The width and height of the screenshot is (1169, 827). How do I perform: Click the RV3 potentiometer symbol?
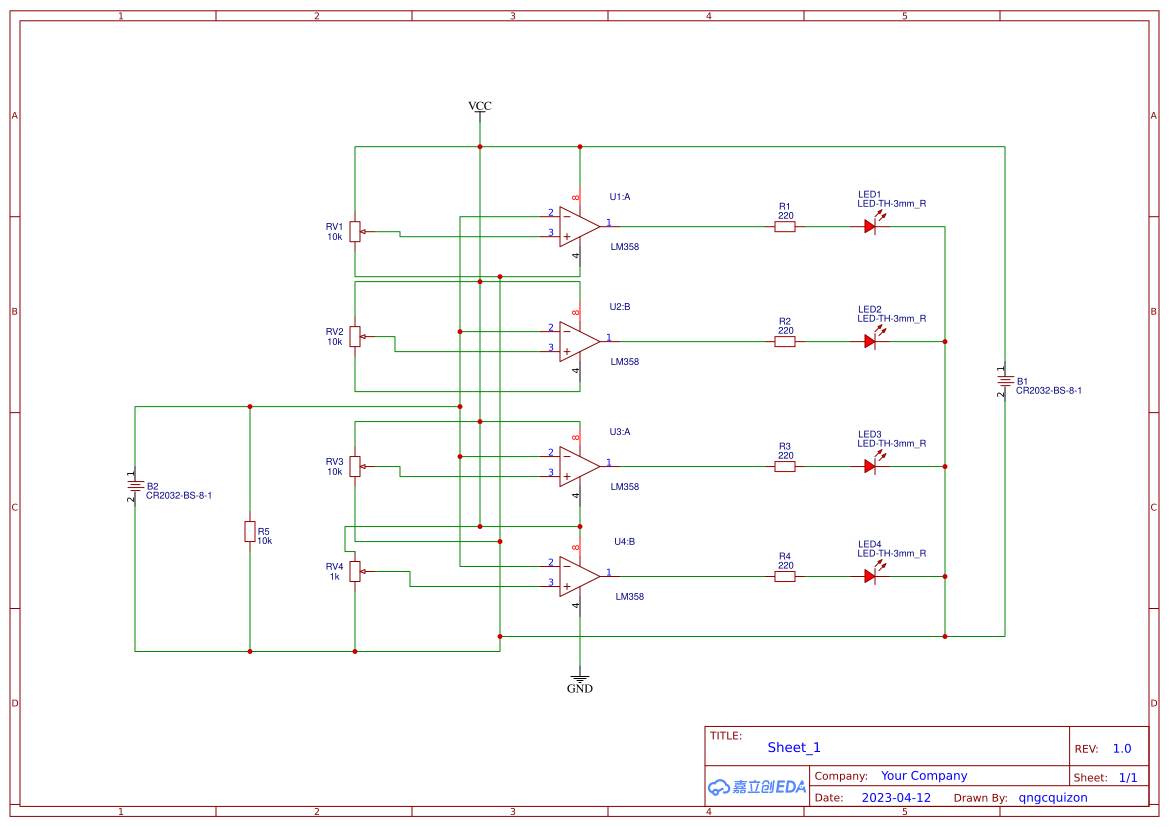coord(356,467)
